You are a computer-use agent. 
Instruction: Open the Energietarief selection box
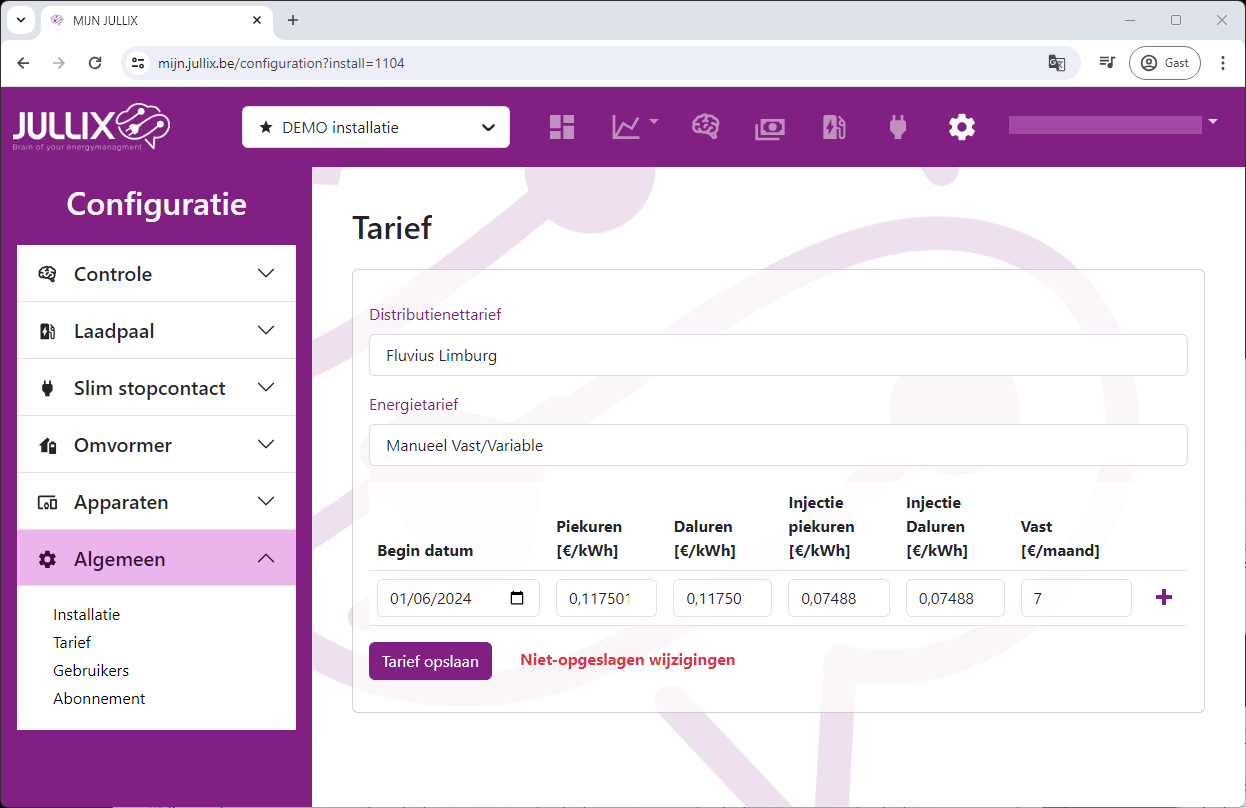pyautogui.click(x=778, y=445)
